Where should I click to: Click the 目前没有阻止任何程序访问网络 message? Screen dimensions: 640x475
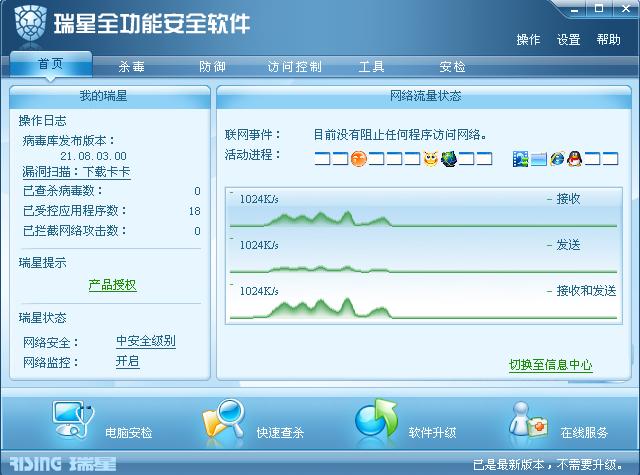400,134
